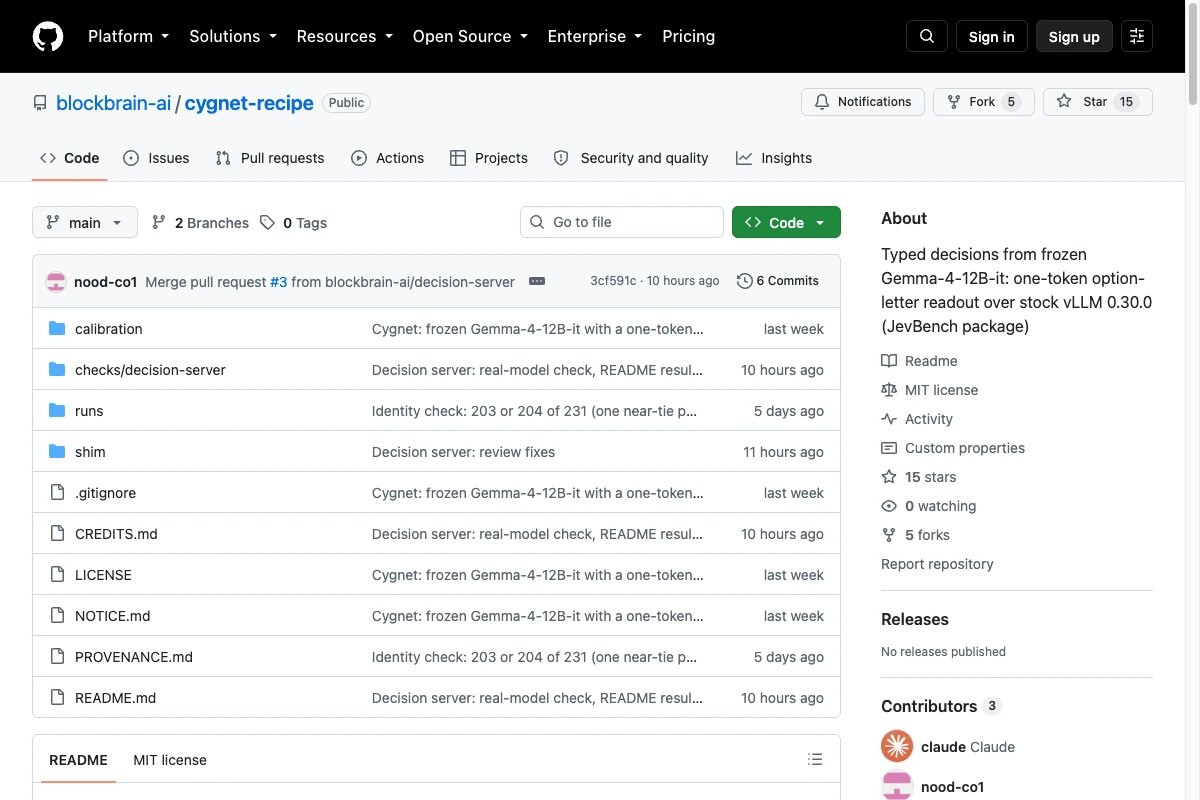Screen dimensions: 1200x800
Task: View the 2 Branches list
Action: 200,223
